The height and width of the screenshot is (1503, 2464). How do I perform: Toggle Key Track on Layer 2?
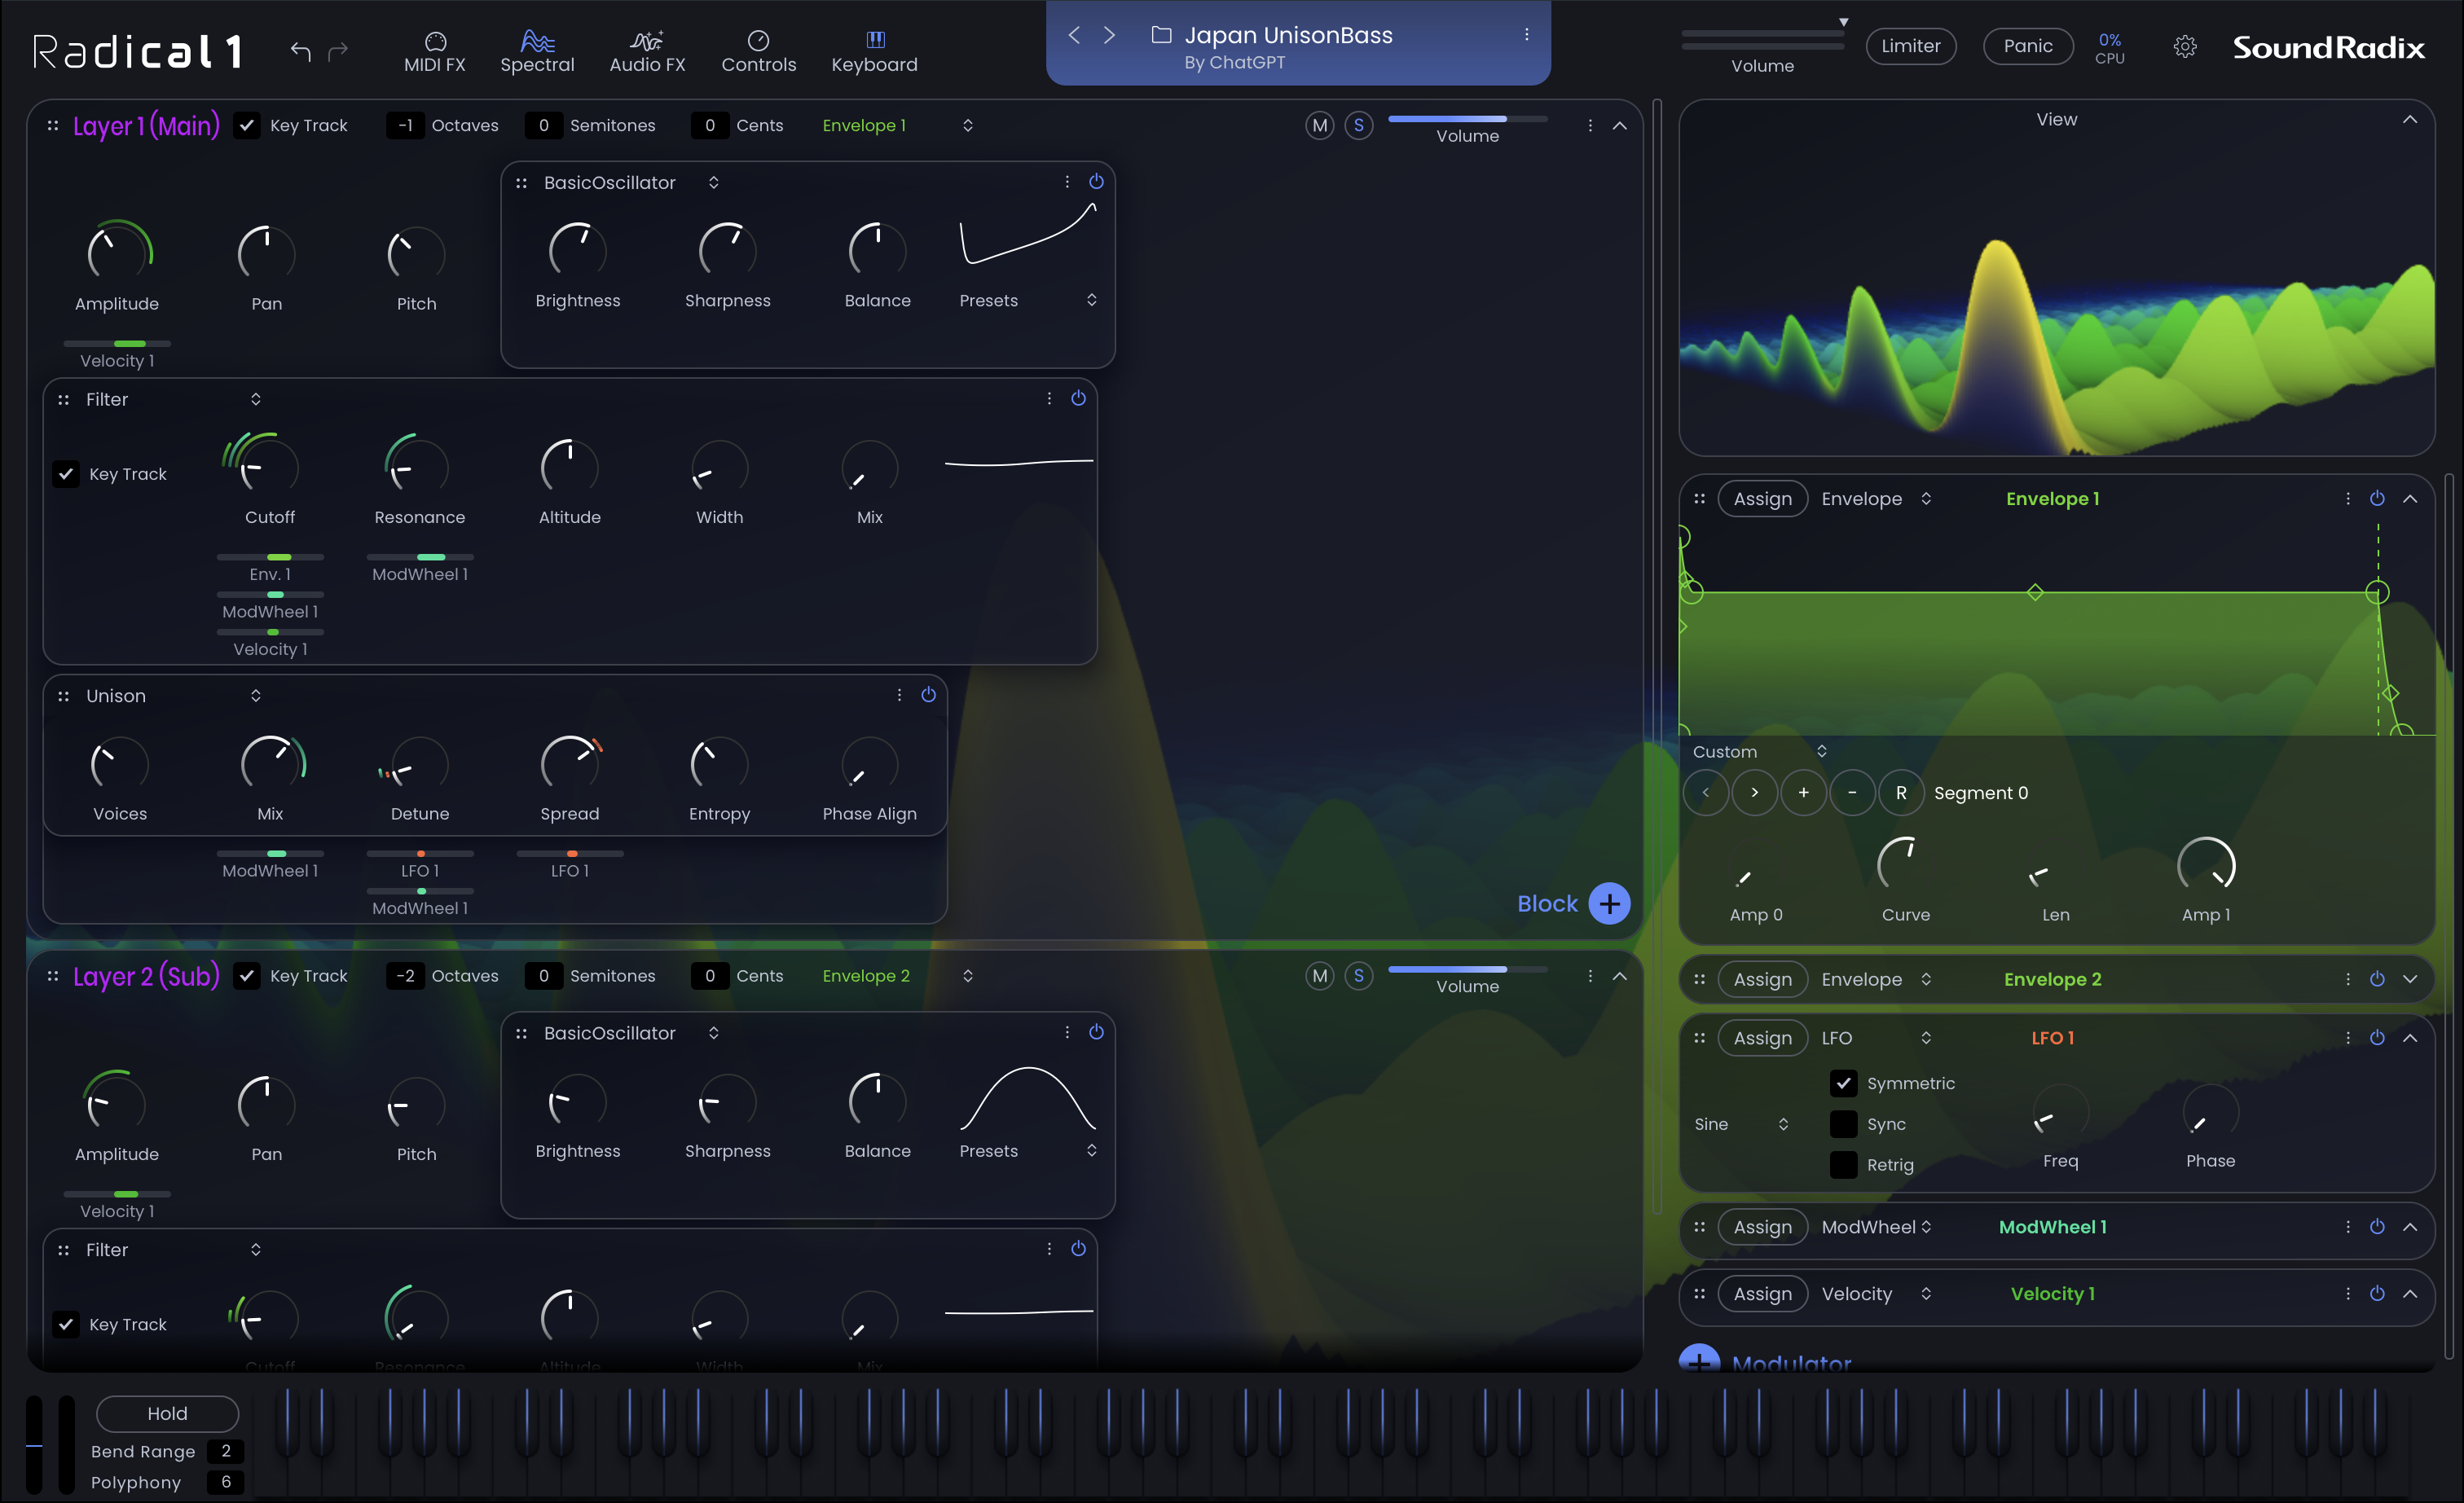click(247, 976)
